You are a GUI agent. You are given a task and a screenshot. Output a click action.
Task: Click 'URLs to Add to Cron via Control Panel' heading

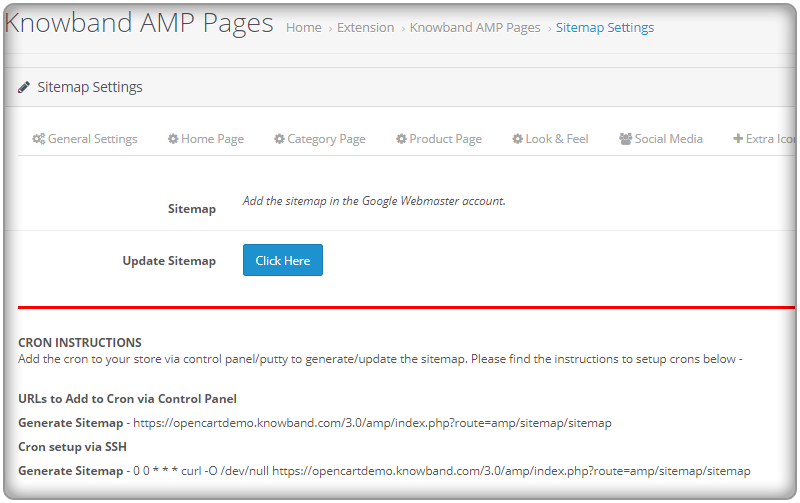[128, 398]
